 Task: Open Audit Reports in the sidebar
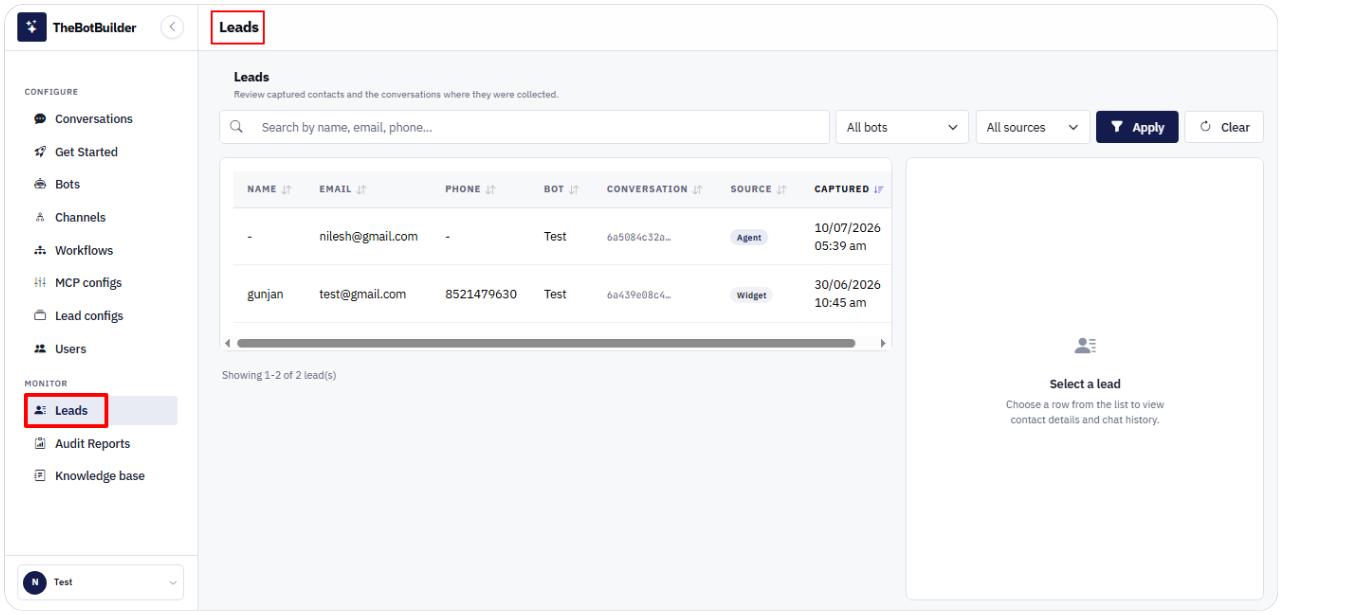point(92,444)
